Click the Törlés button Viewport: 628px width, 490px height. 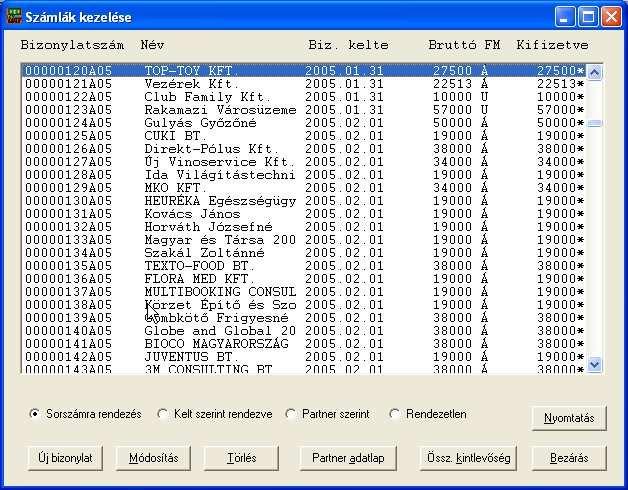[241, 458]
